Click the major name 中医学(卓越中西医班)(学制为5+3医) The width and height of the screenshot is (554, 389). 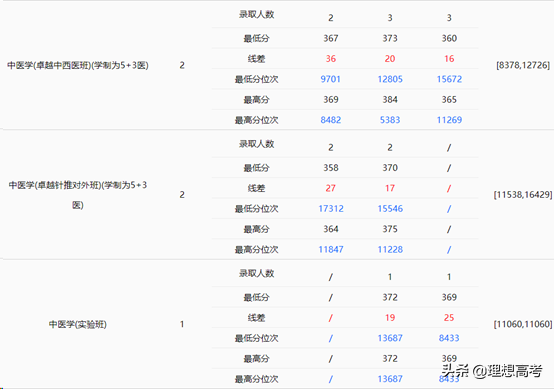point(78,65)
